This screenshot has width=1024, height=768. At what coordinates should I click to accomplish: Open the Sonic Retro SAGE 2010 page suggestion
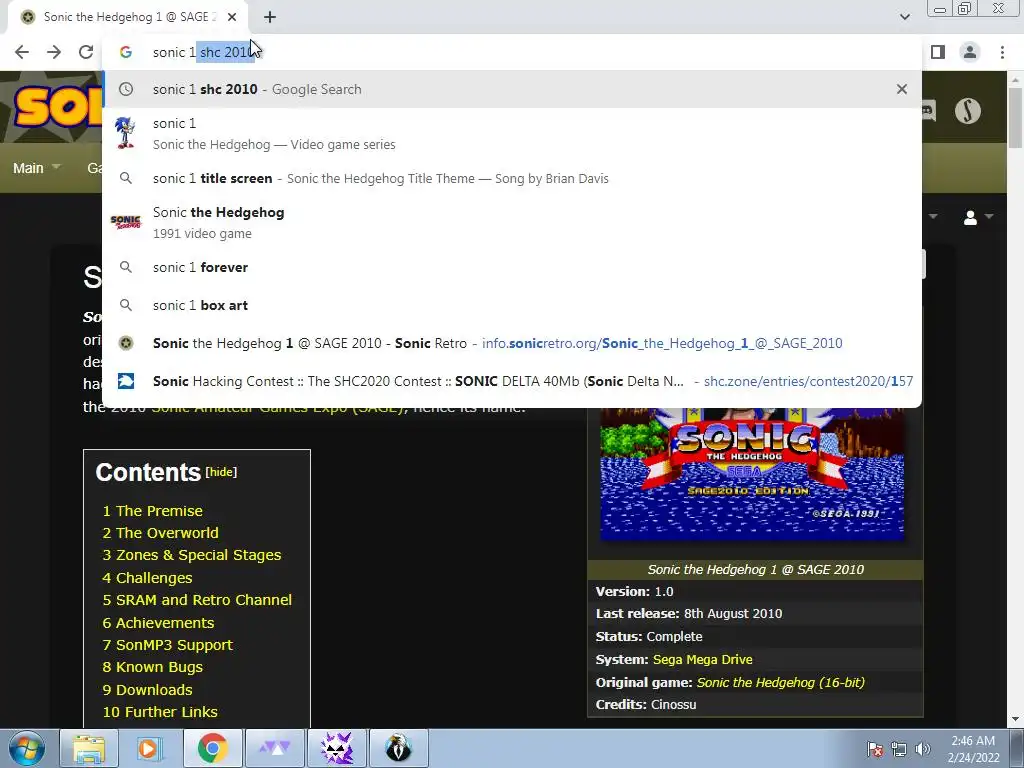click(512, 343)
